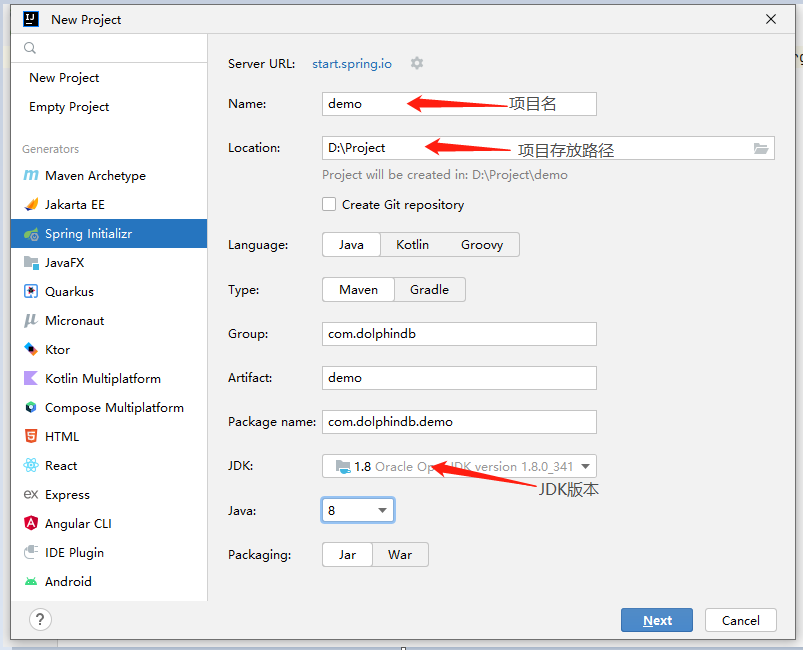The image size is (803, 650).
Task: Select War packaging
Action: point(400,555)
